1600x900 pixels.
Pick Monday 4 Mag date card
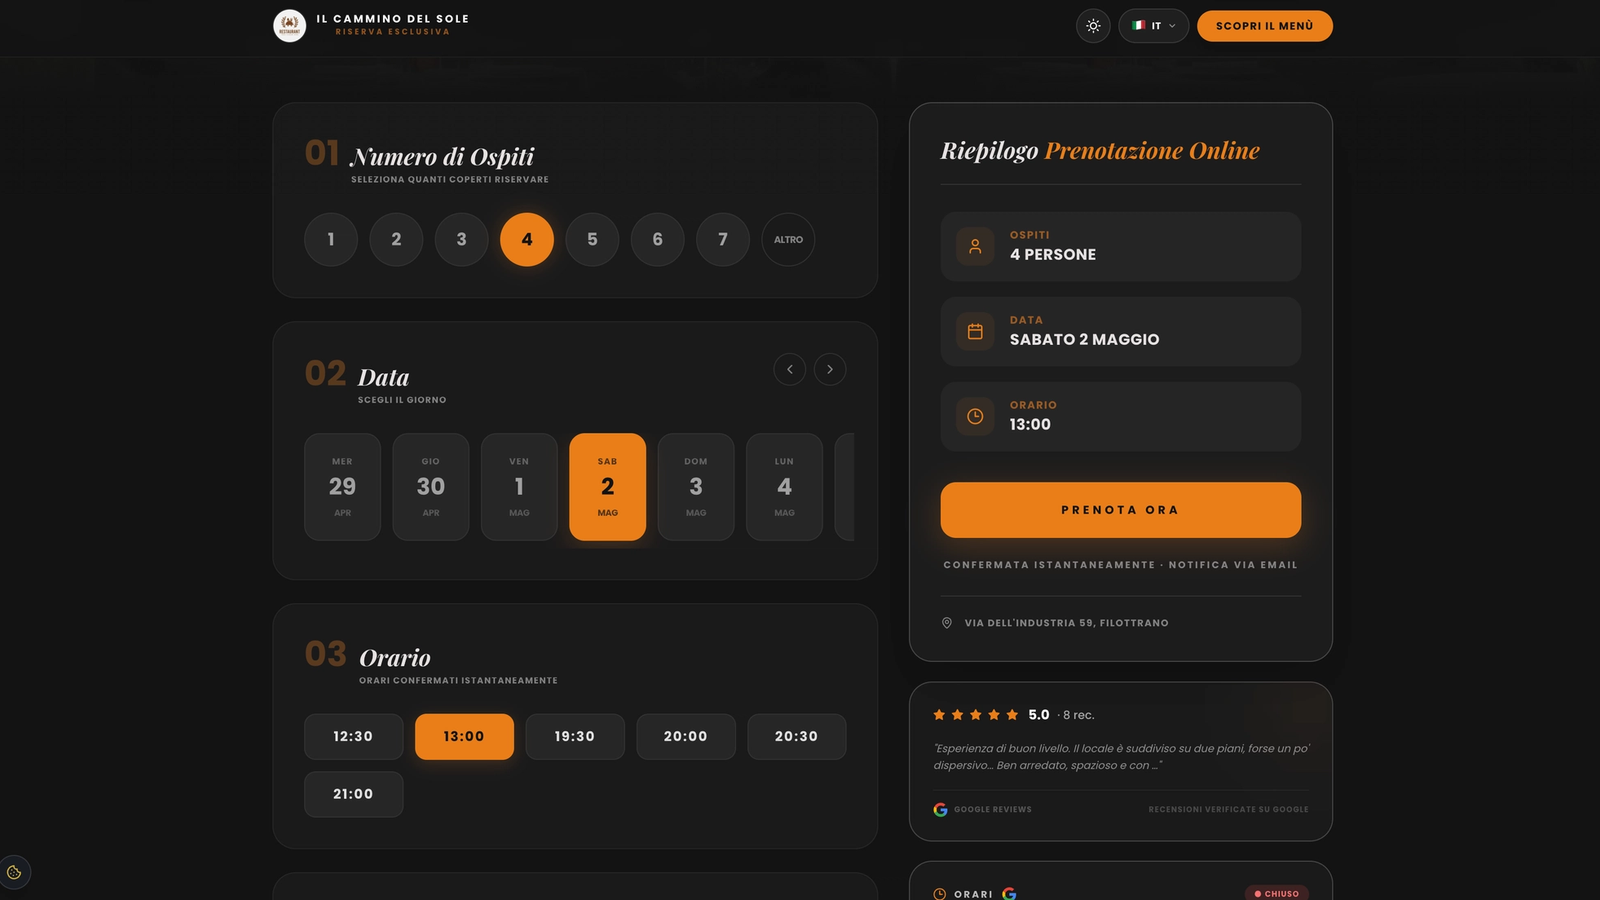[784, 487]
